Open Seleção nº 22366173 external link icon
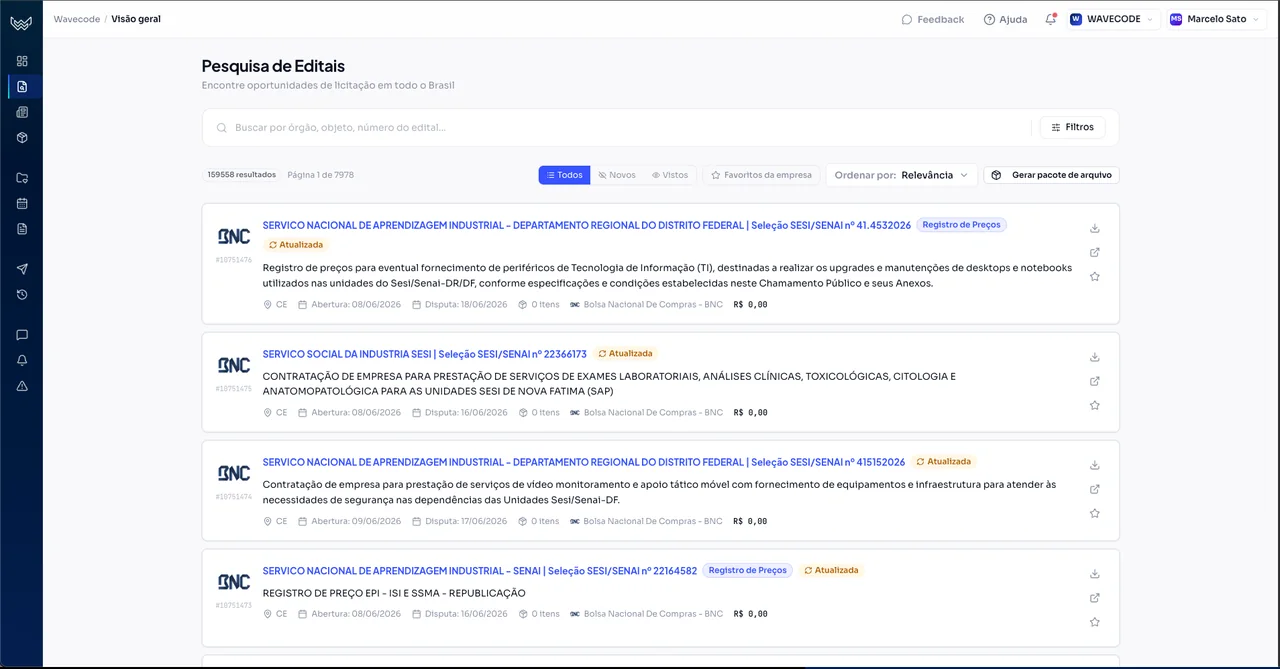Image resolution: width=1280 pixels, height=669 pixels. coord(1095,381)
